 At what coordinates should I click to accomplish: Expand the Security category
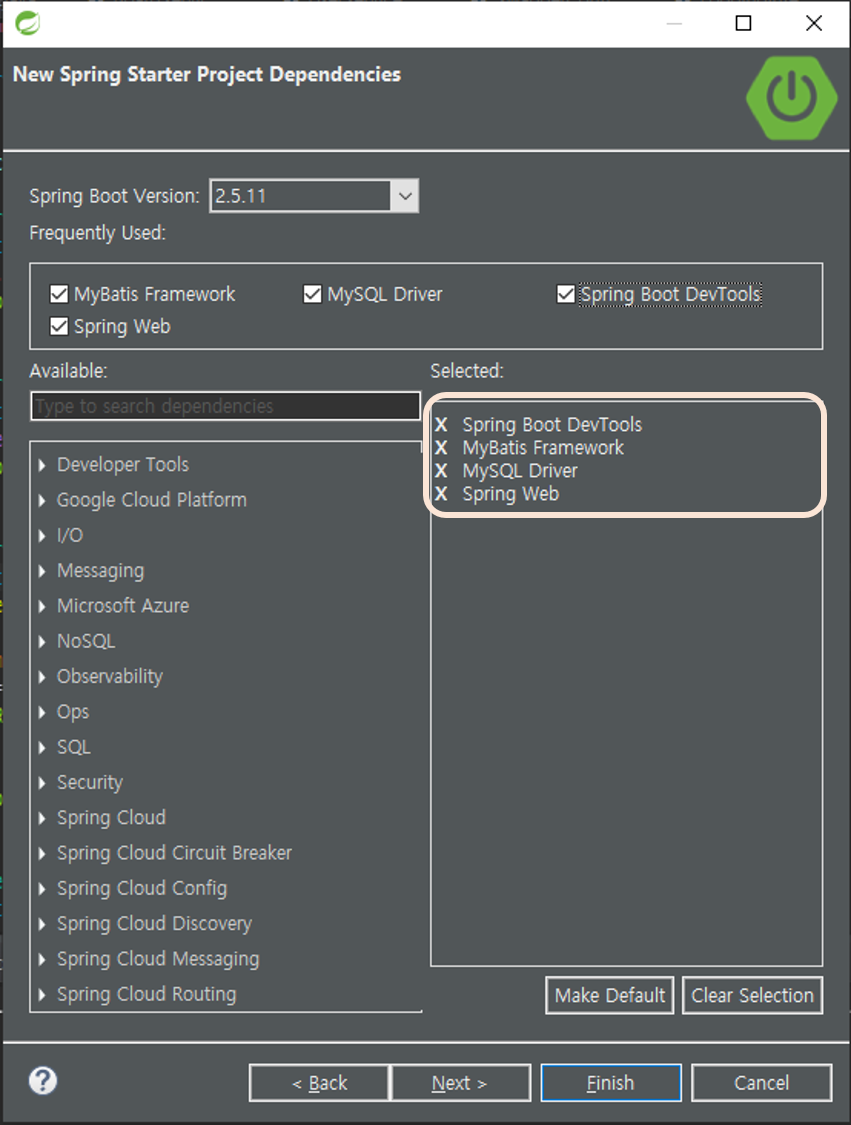(42, 783)
